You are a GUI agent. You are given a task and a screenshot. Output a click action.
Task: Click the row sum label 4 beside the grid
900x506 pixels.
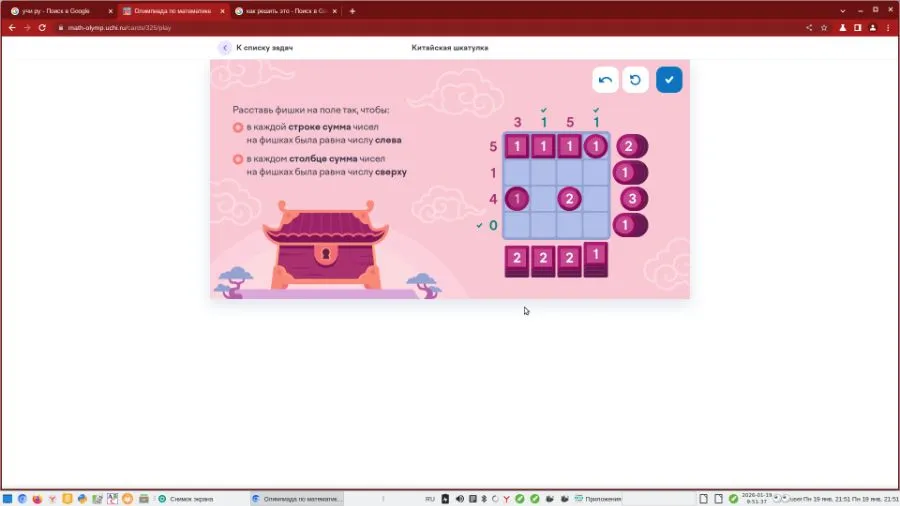tap(492, 199)
